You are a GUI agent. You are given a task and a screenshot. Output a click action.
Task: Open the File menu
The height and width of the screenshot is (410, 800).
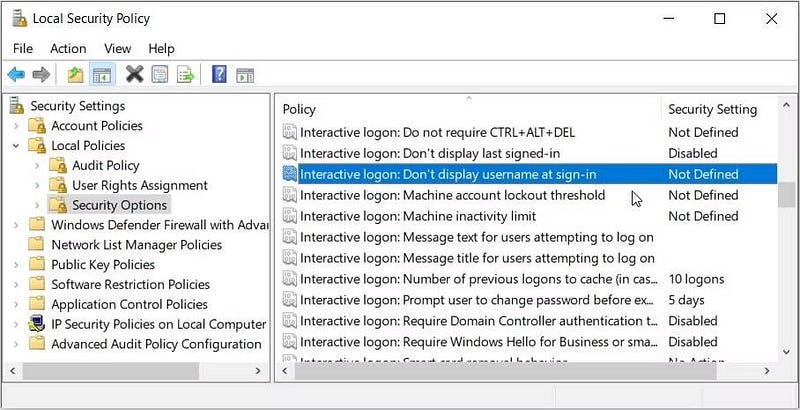tap(23, 48)
